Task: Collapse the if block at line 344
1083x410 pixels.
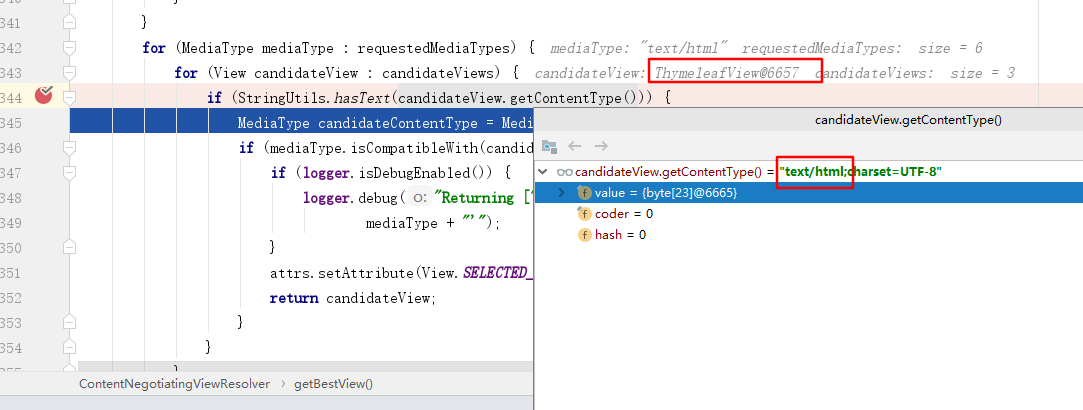Action: [x=69, y=97]
